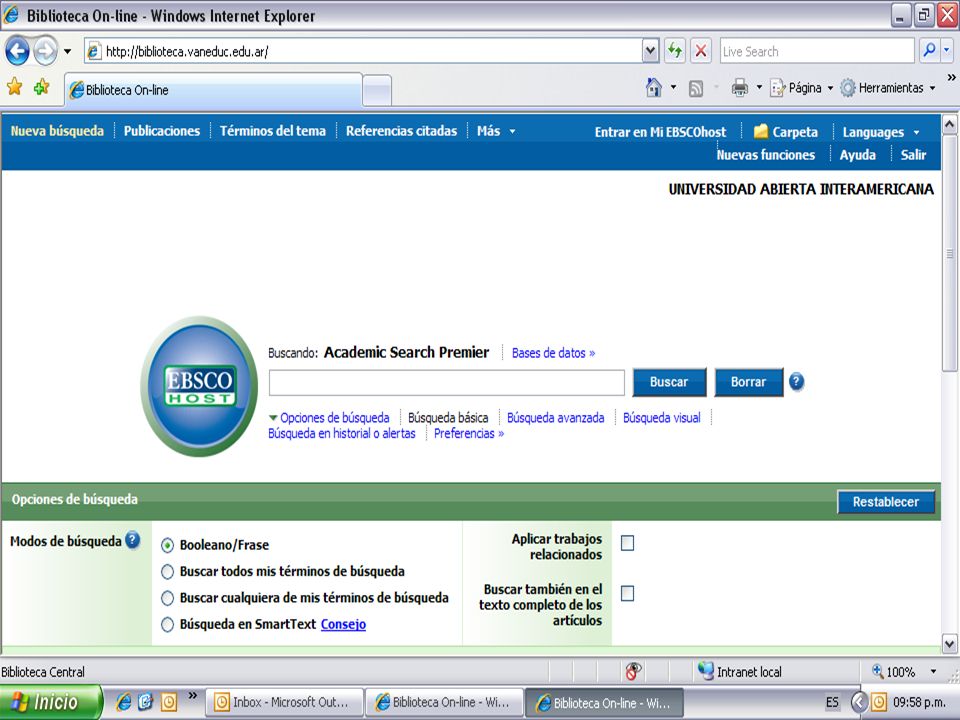Open the Herramientas menu
This screenshot has width=960, height=720.
[887, 88]
